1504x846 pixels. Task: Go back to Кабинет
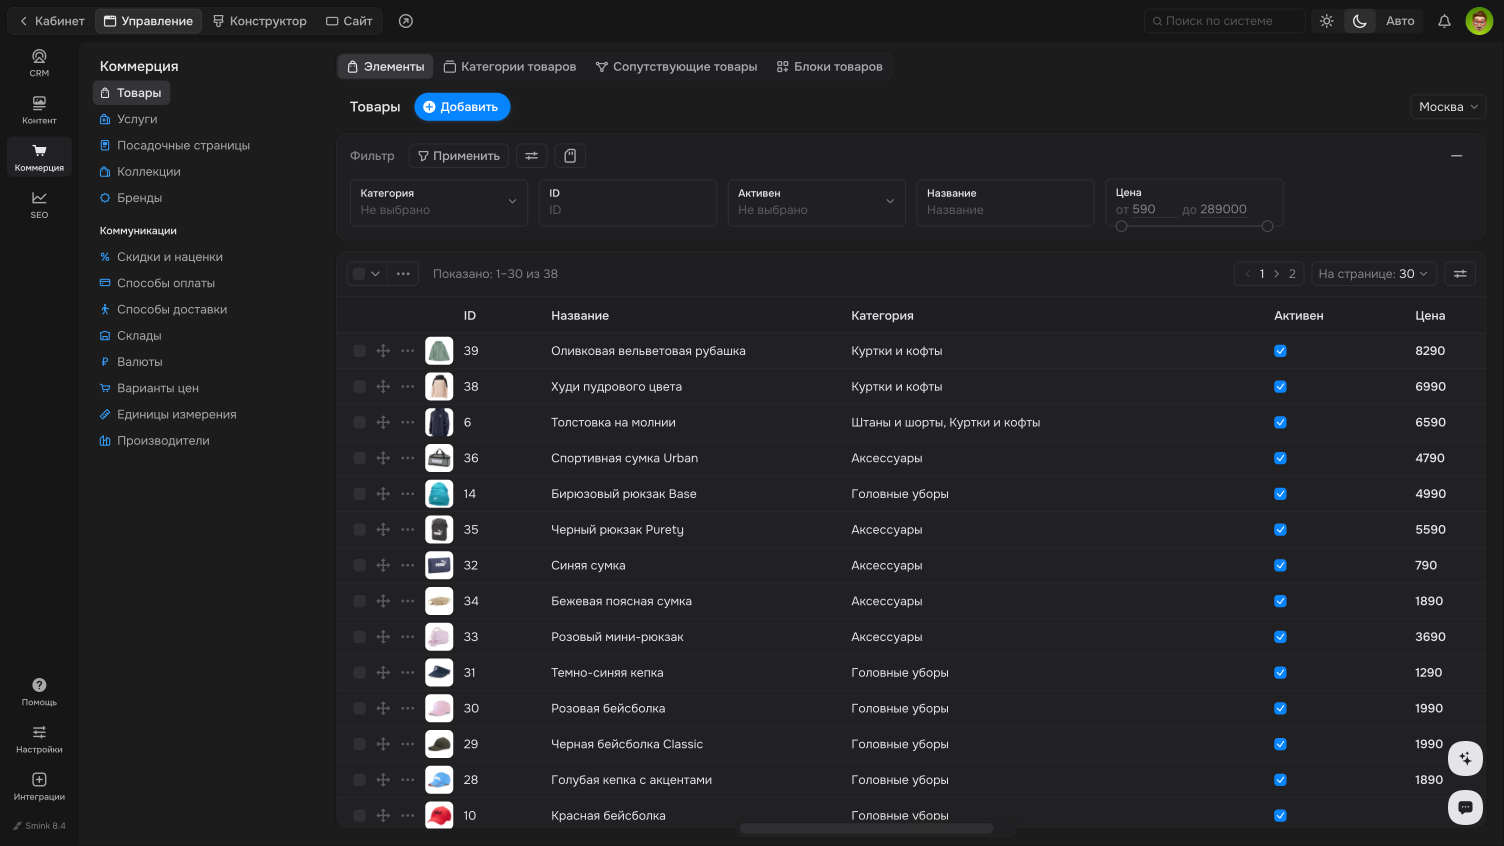52,21
